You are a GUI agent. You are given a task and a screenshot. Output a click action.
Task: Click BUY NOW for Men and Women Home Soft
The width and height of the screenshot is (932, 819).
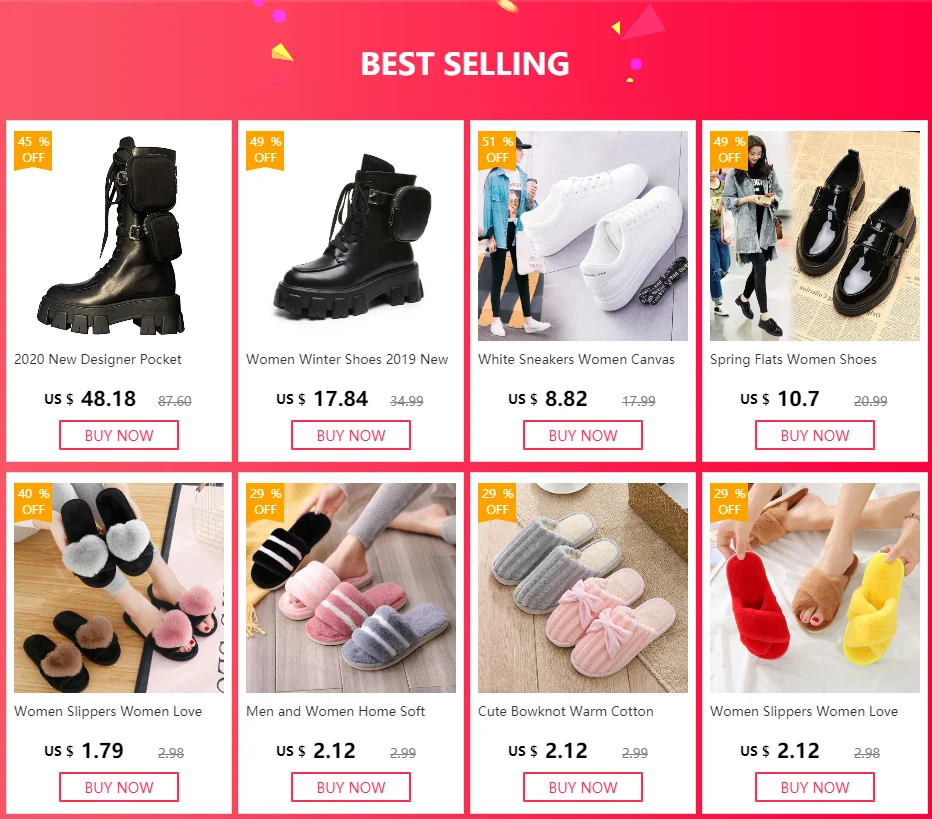351,787
